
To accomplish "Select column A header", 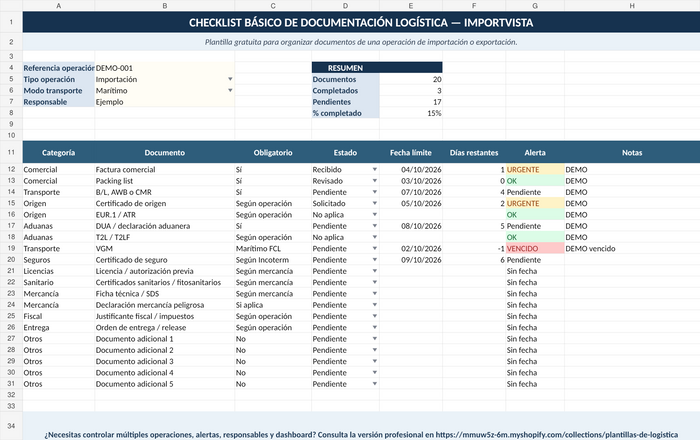I will pos(58,5).
